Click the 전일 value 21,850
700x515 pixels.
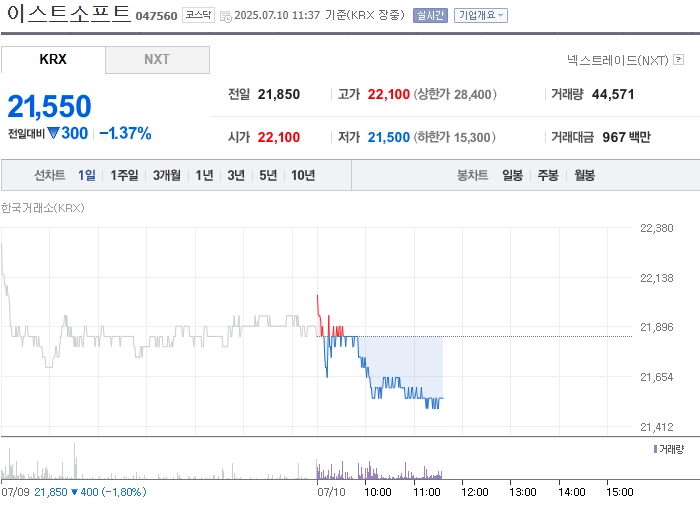pos(279,94)
